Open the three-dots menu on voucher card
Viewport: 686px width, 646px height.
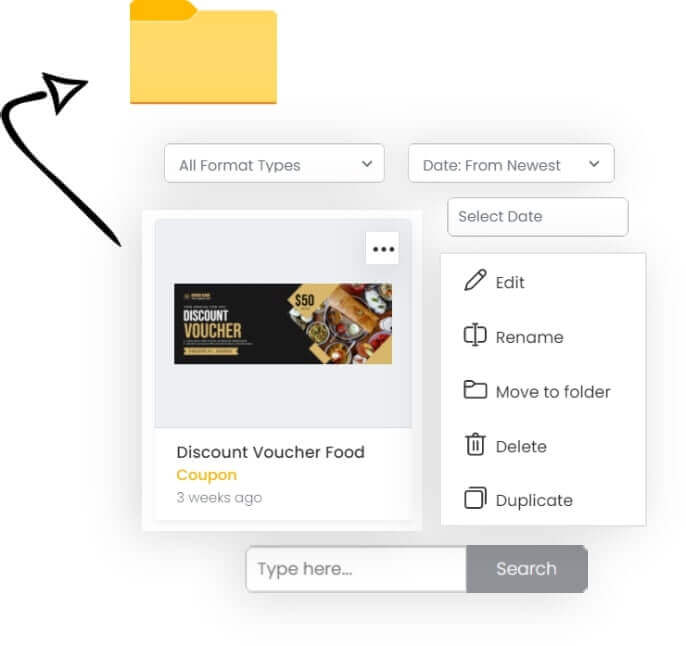(382, 248)
